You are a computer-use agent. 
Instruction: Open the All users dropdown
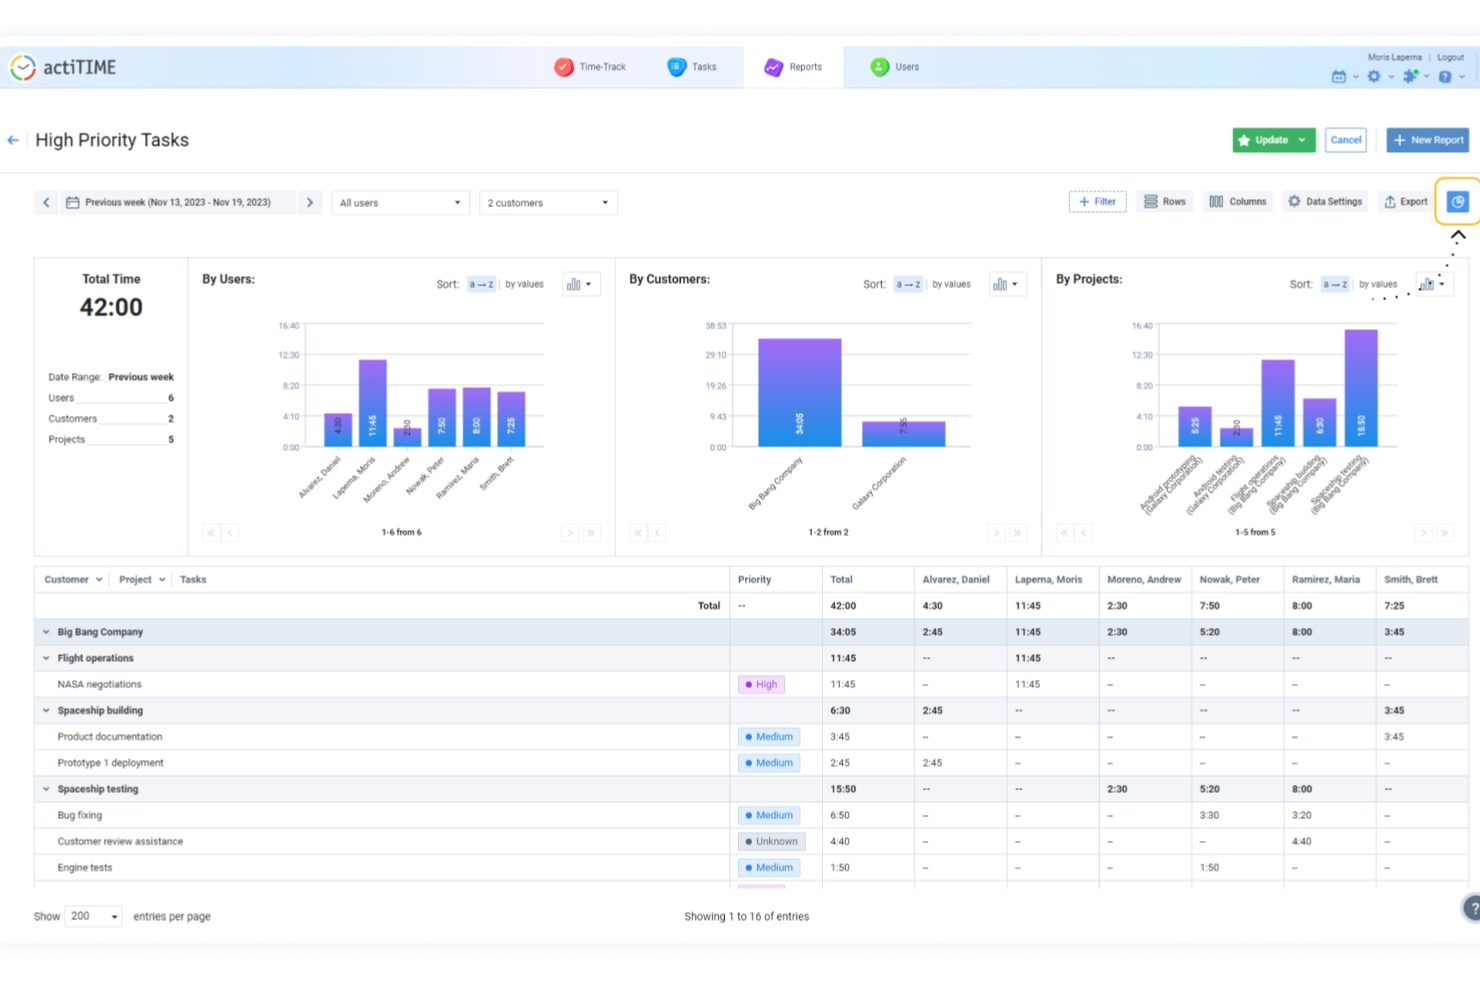(400, 203)
